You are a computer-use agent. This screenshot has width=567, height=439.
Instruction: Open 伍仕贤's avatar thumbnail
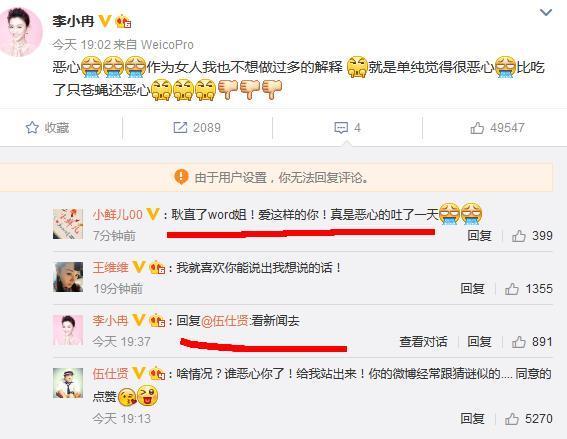point(68,383)
